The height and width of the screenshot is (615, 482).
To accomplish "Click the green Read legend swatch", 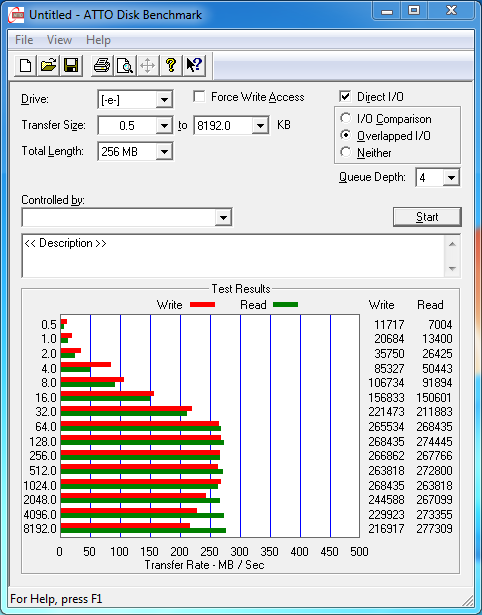I will tap(286, 305).
